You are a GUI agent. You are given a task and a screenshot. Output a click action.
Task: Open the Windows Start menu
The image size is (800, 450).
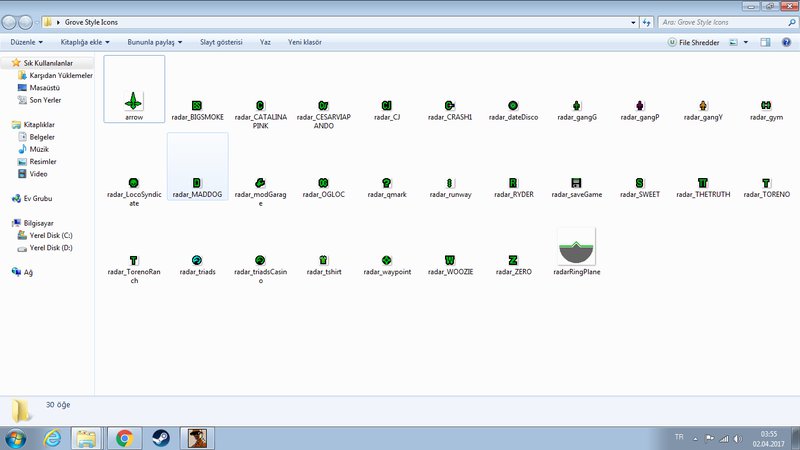pyautogui.click(x=16, y=438)
